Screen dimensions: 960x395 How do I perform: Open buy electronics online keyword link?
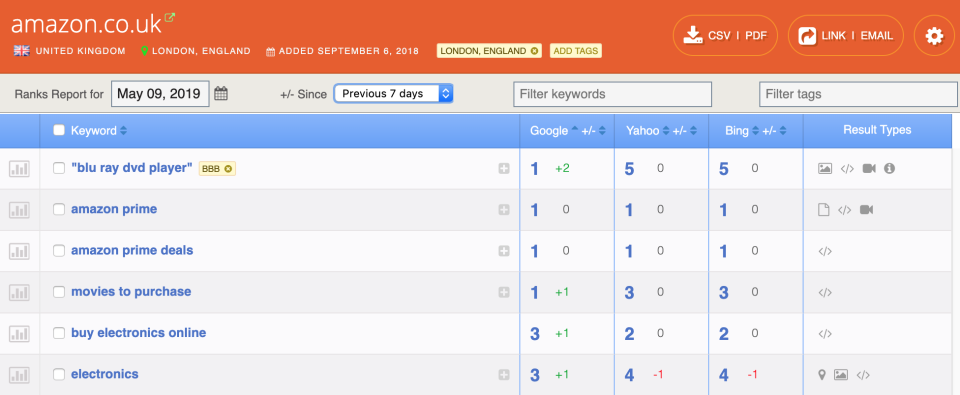pyautogui.click(x=138, y=333)
